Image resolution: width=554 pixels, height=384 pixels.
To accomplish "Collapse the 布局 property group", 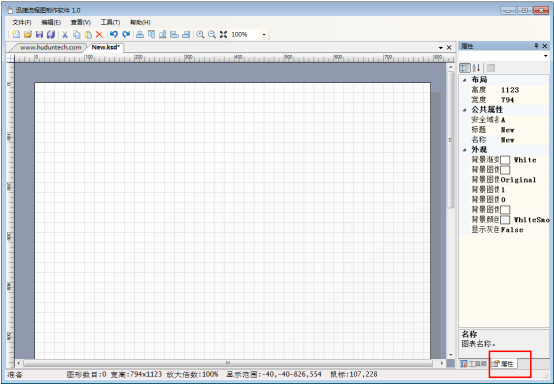I will (x=465, y=80).
